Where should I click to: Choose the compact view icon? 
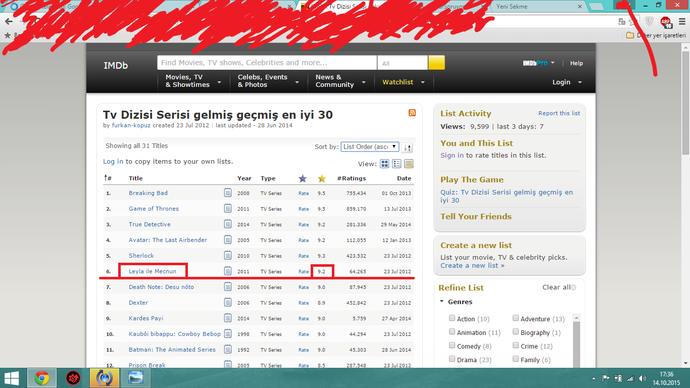pos(409,164)
